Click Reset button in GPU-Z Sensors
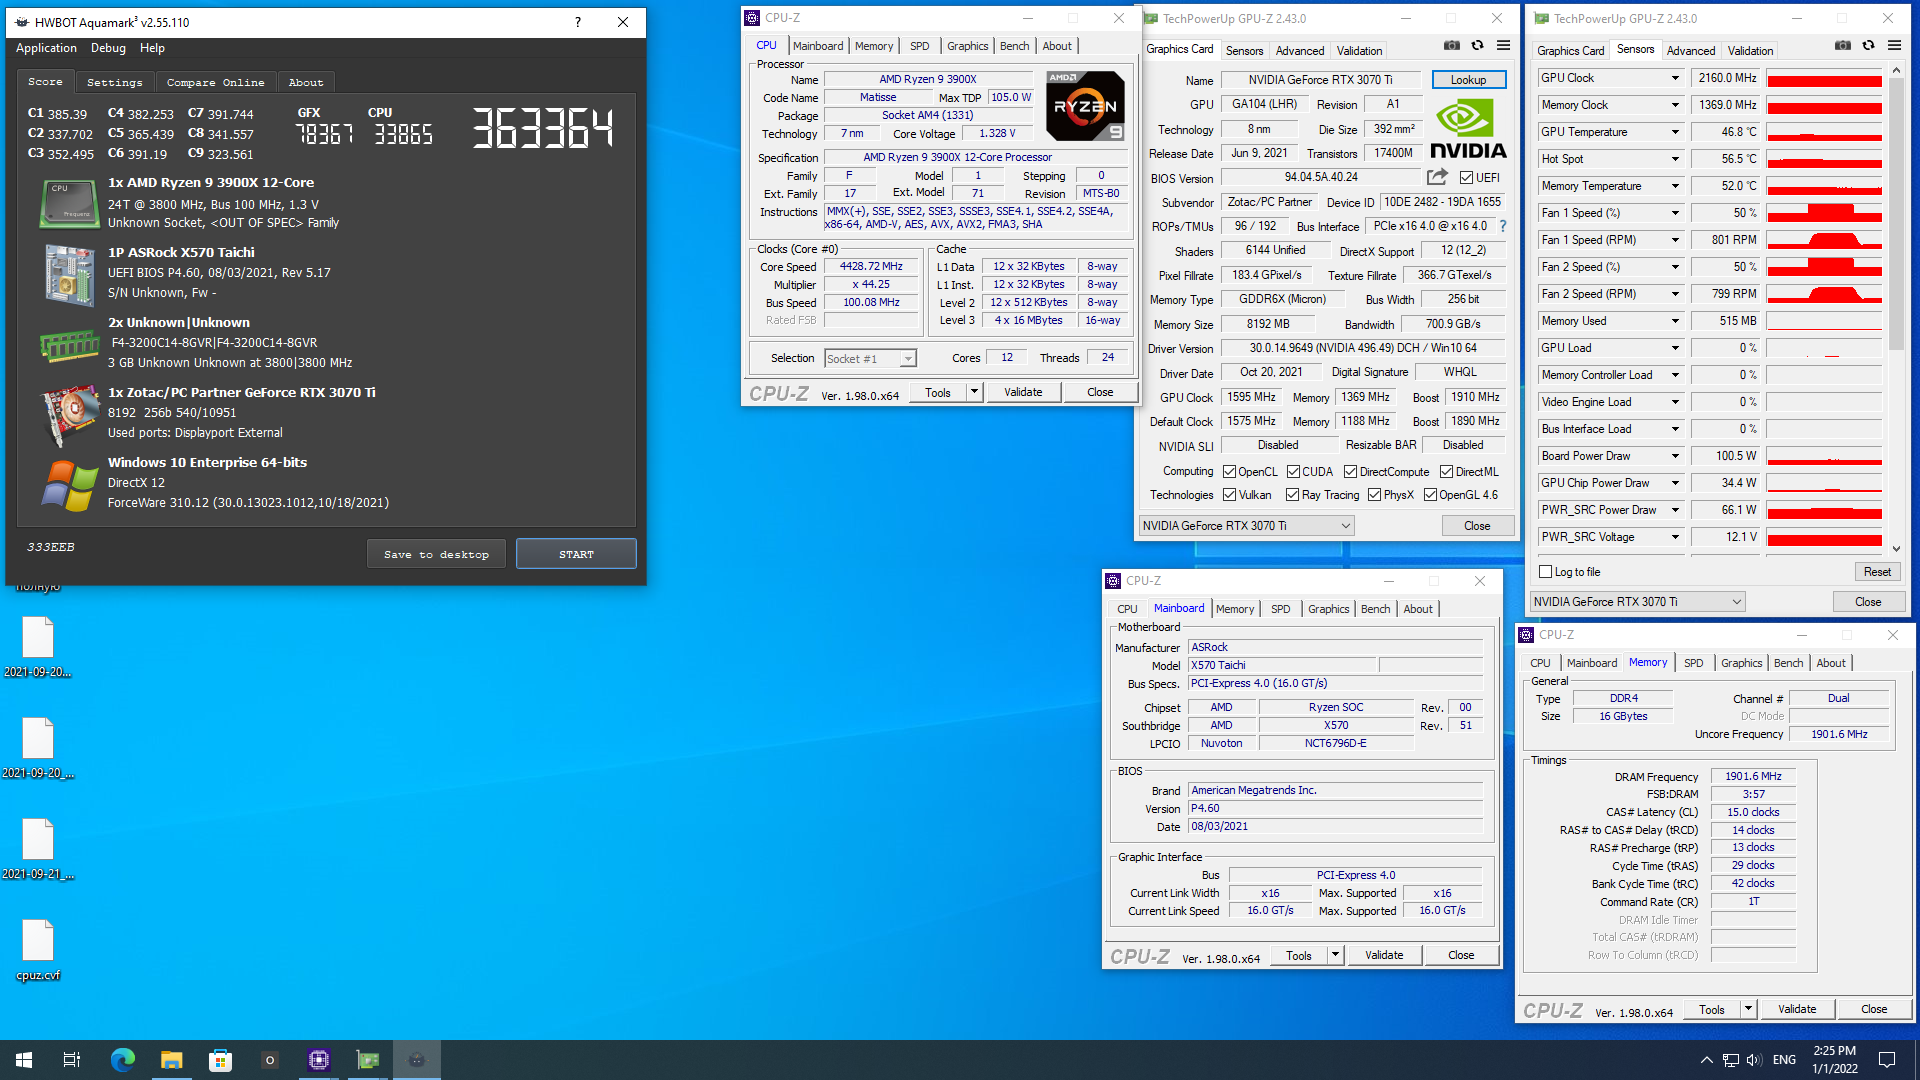Image resolution: width=1920 pixels, height=1080 pixels. click(1877, 572)
